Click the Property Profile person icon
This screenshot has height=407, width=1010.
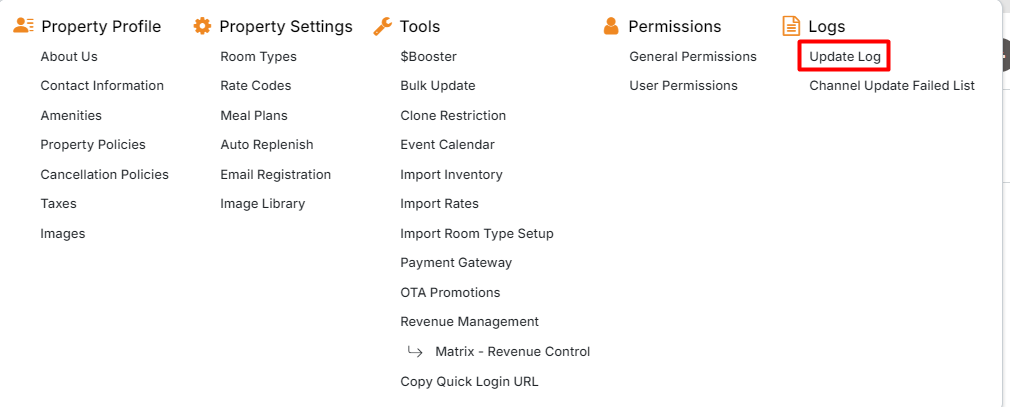pyautogui.click(x=24, y=26)
